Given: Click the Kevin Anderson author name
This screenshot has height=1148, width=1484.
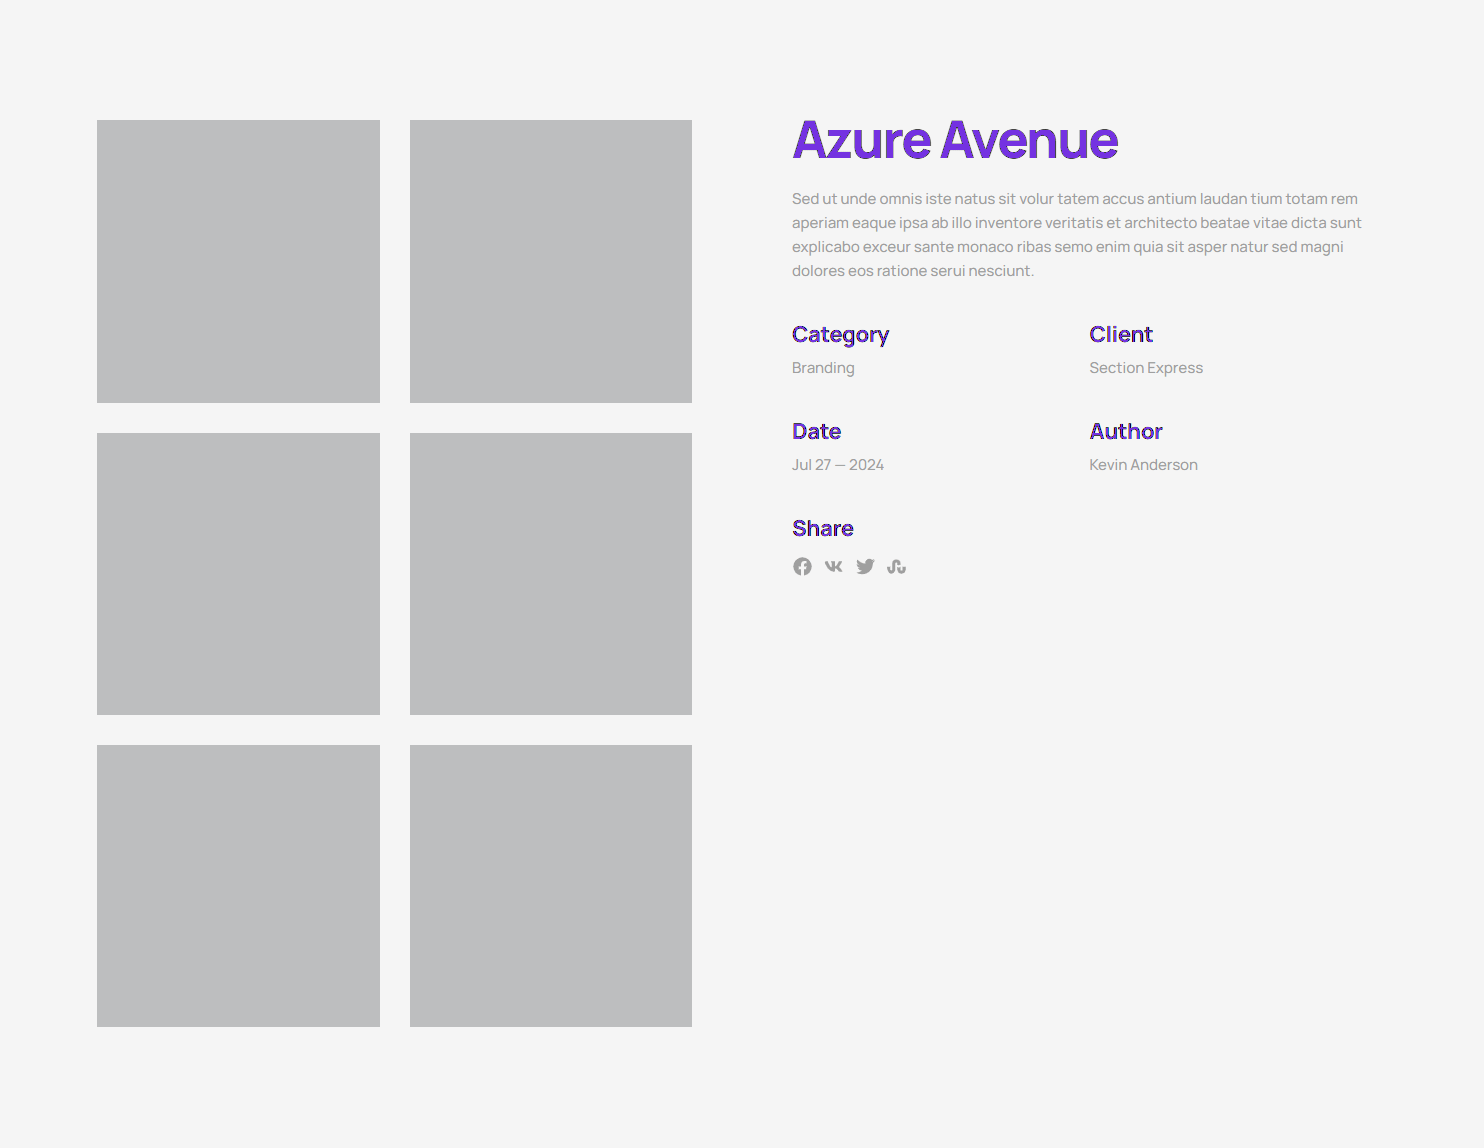Looking at the screenshot, I should click(1143, 465).
